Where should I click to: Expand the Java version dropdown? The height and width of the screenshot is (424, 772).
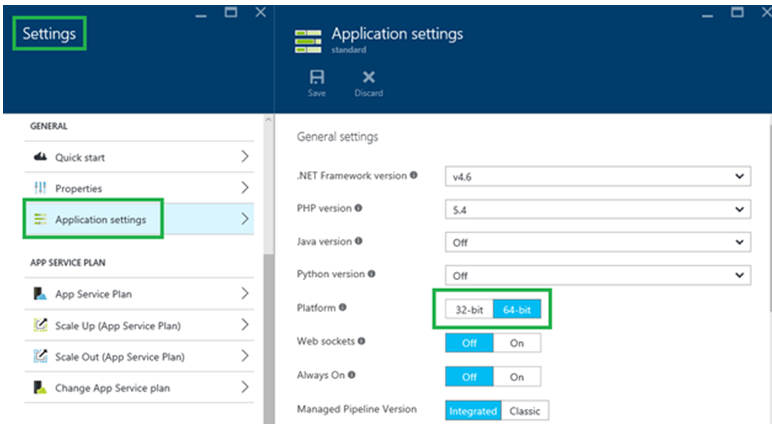(x=597, y=242)
